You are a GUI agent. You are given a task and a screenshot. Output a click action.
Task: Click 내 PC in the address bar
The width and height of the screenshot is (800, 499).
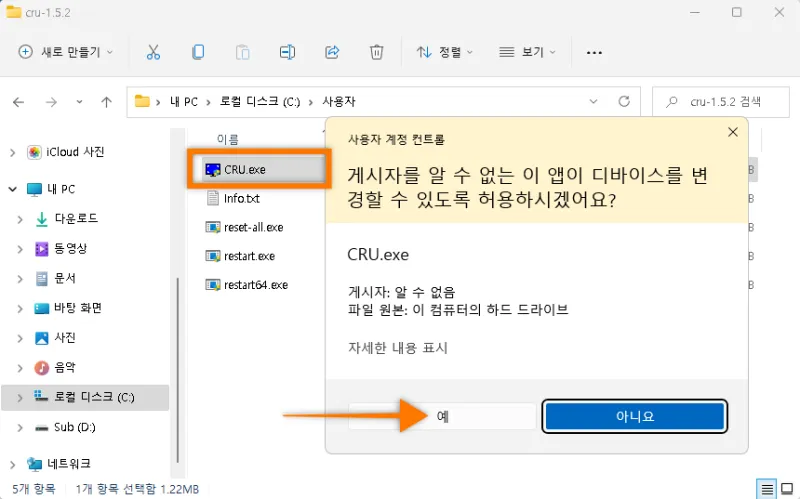(x=184, y=102)
